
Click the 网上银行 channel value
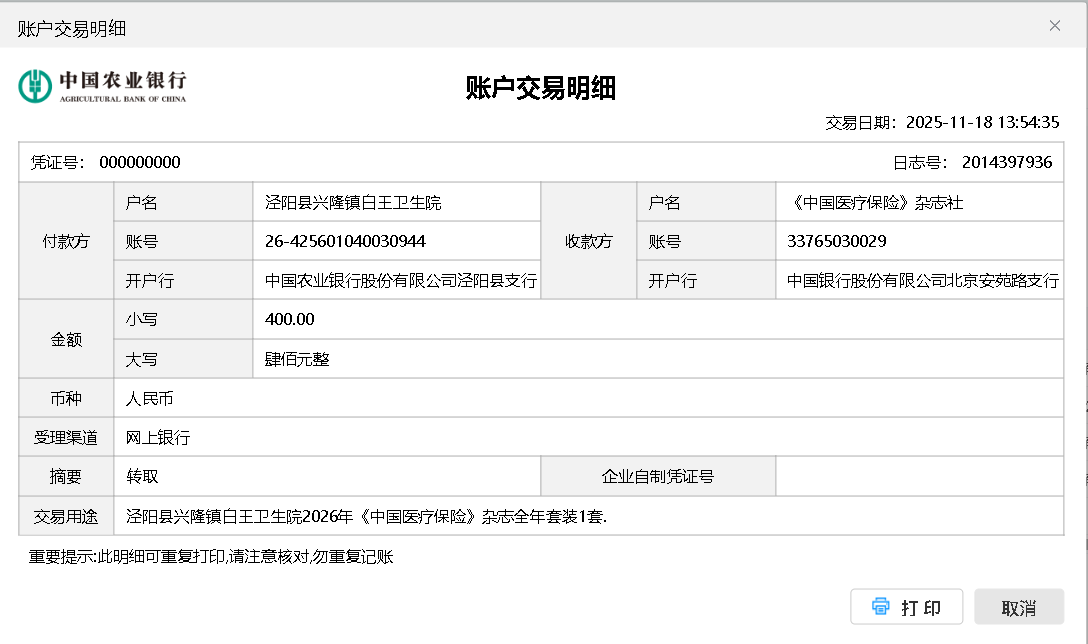coord(158,438)
